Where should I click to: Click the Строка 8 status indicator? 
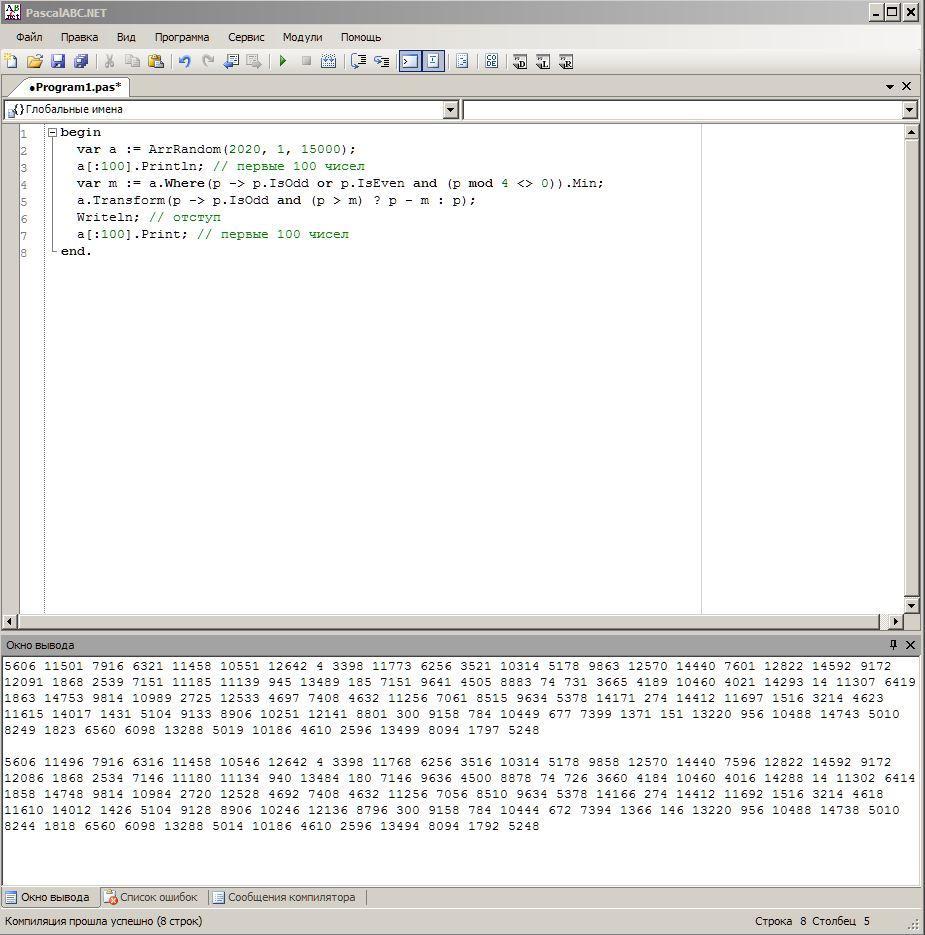pyautogui.click(x=779, y=921)
